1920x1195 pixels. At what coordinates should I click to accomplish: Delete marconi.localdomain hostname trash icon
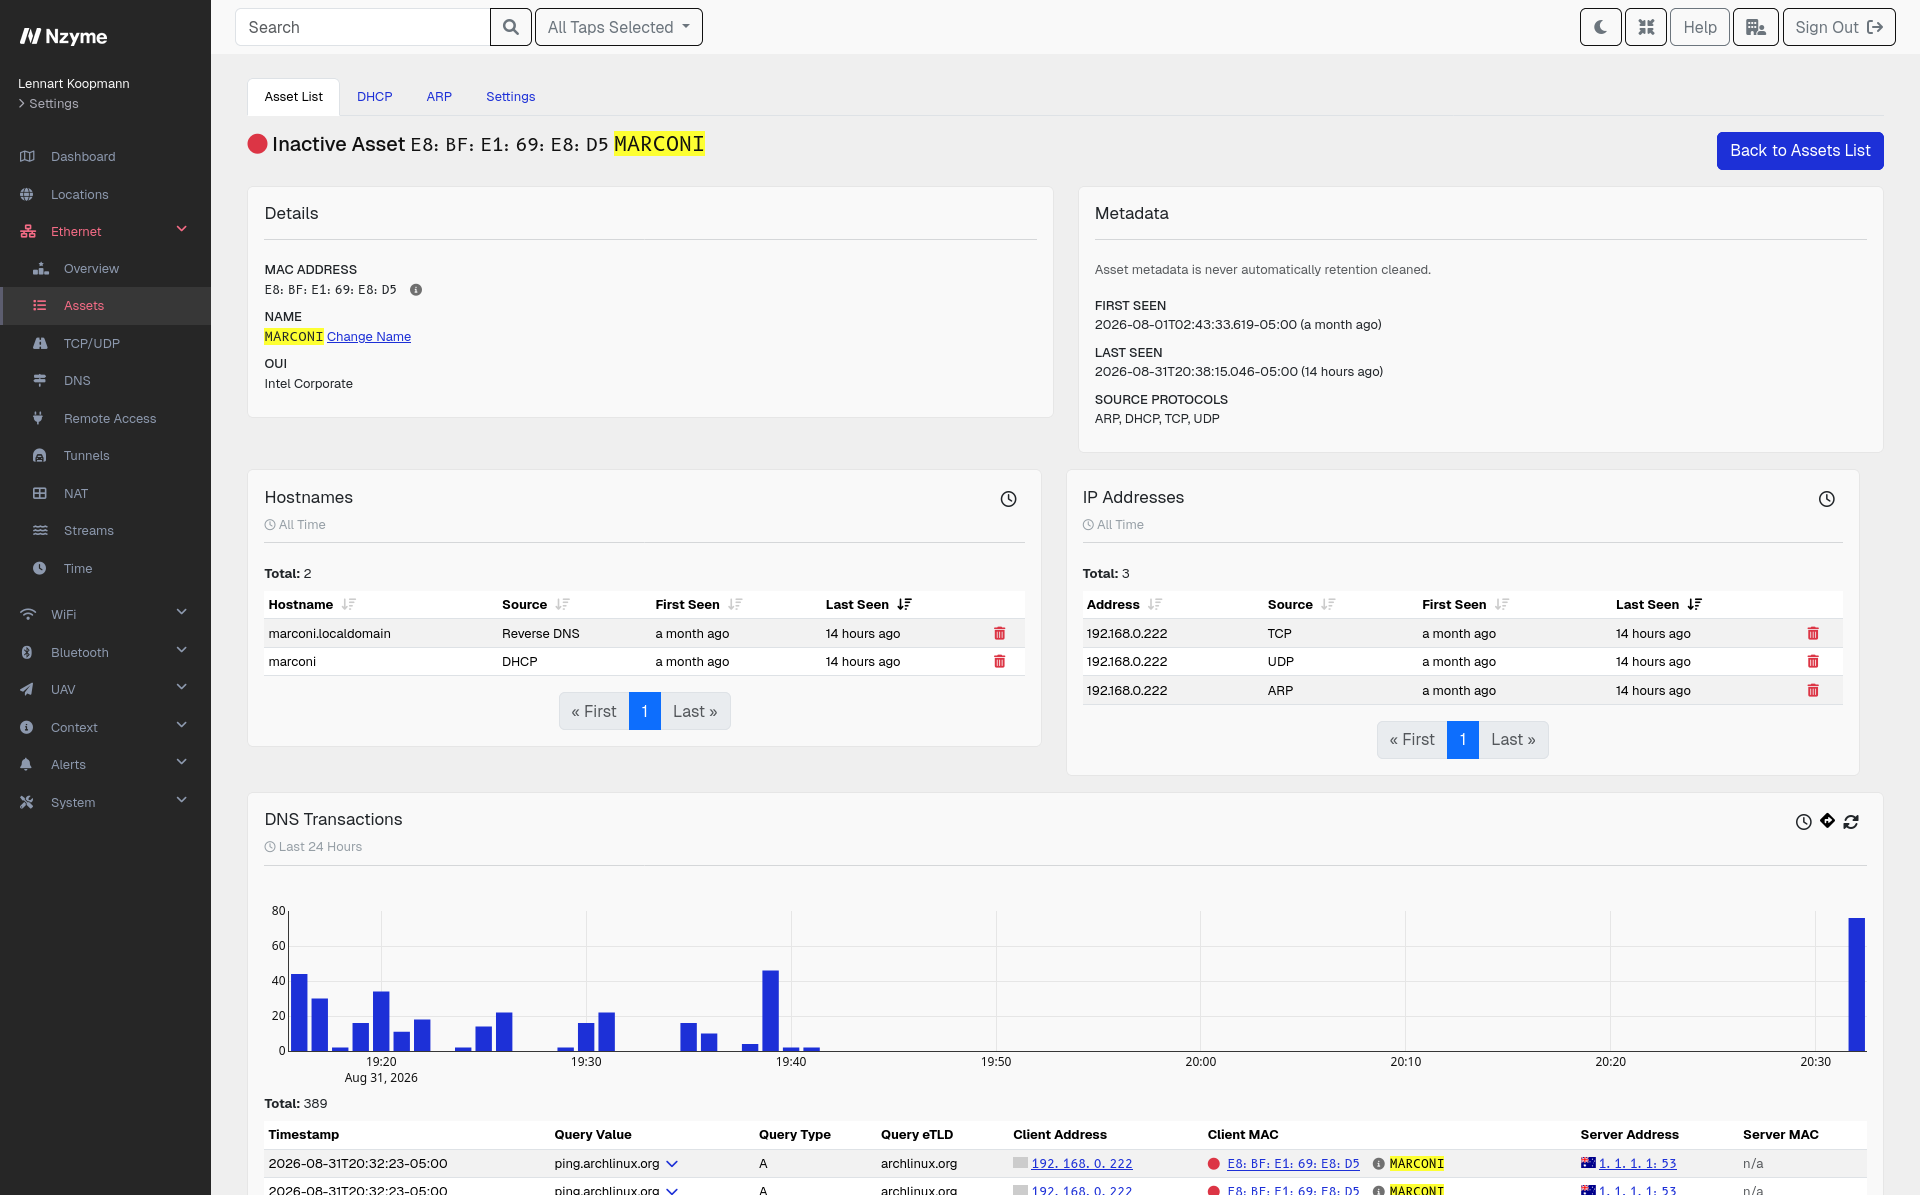click(999, 633)
